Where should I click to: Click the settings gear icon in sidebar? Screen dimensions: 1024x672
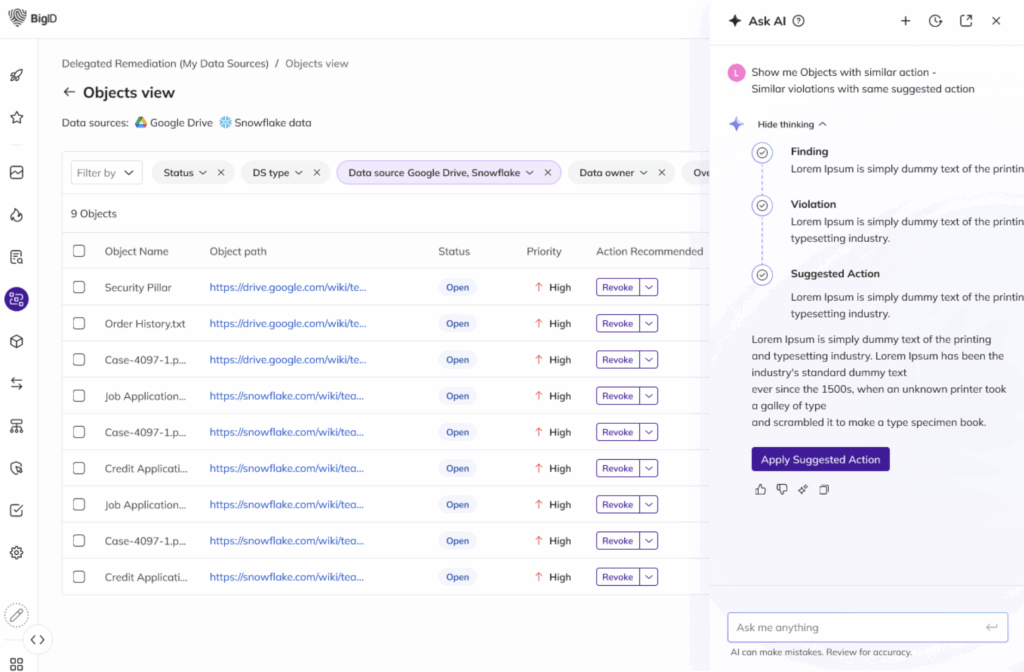(17, 553)
